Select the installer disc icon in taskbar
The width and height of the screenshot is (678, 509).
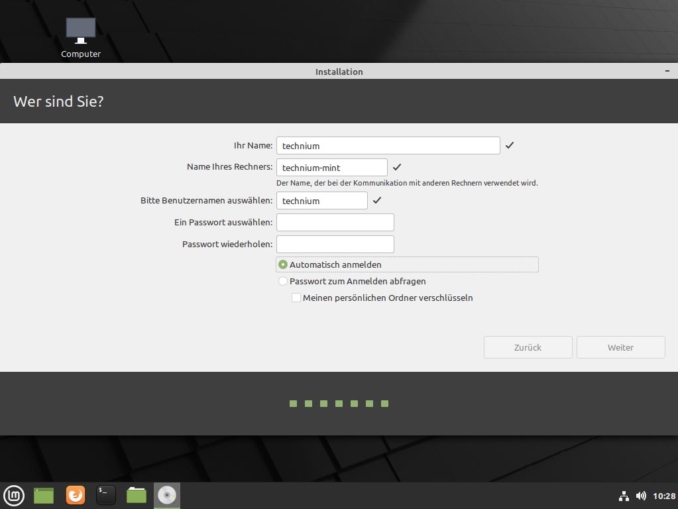167,495
